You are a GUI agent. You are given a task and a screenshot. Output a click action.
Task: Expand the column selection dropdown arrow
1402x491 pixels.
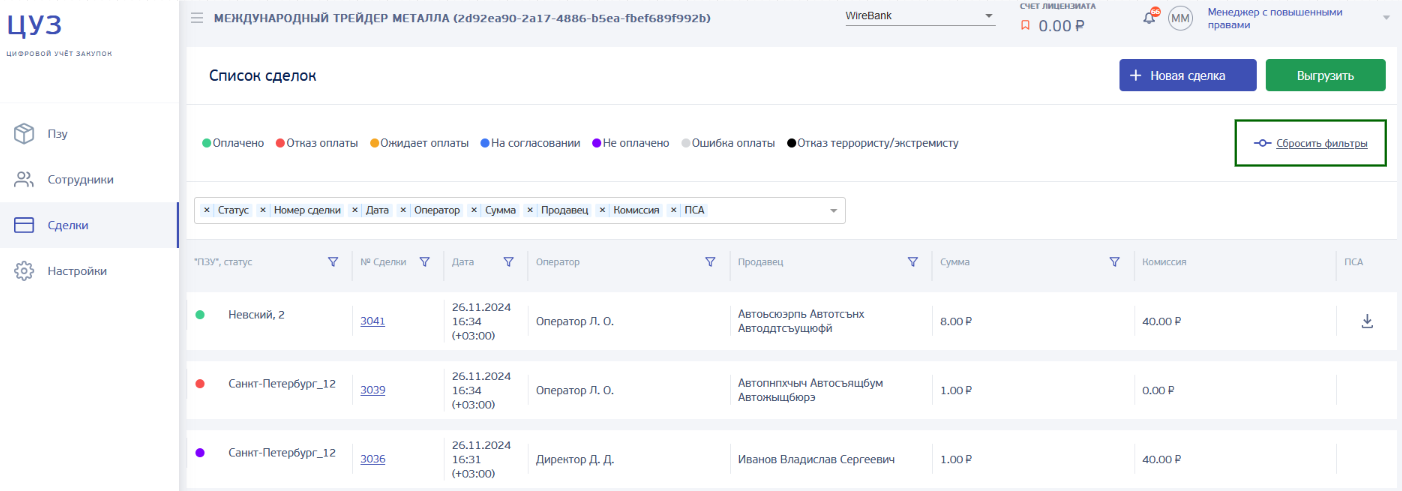pos(833,211)
